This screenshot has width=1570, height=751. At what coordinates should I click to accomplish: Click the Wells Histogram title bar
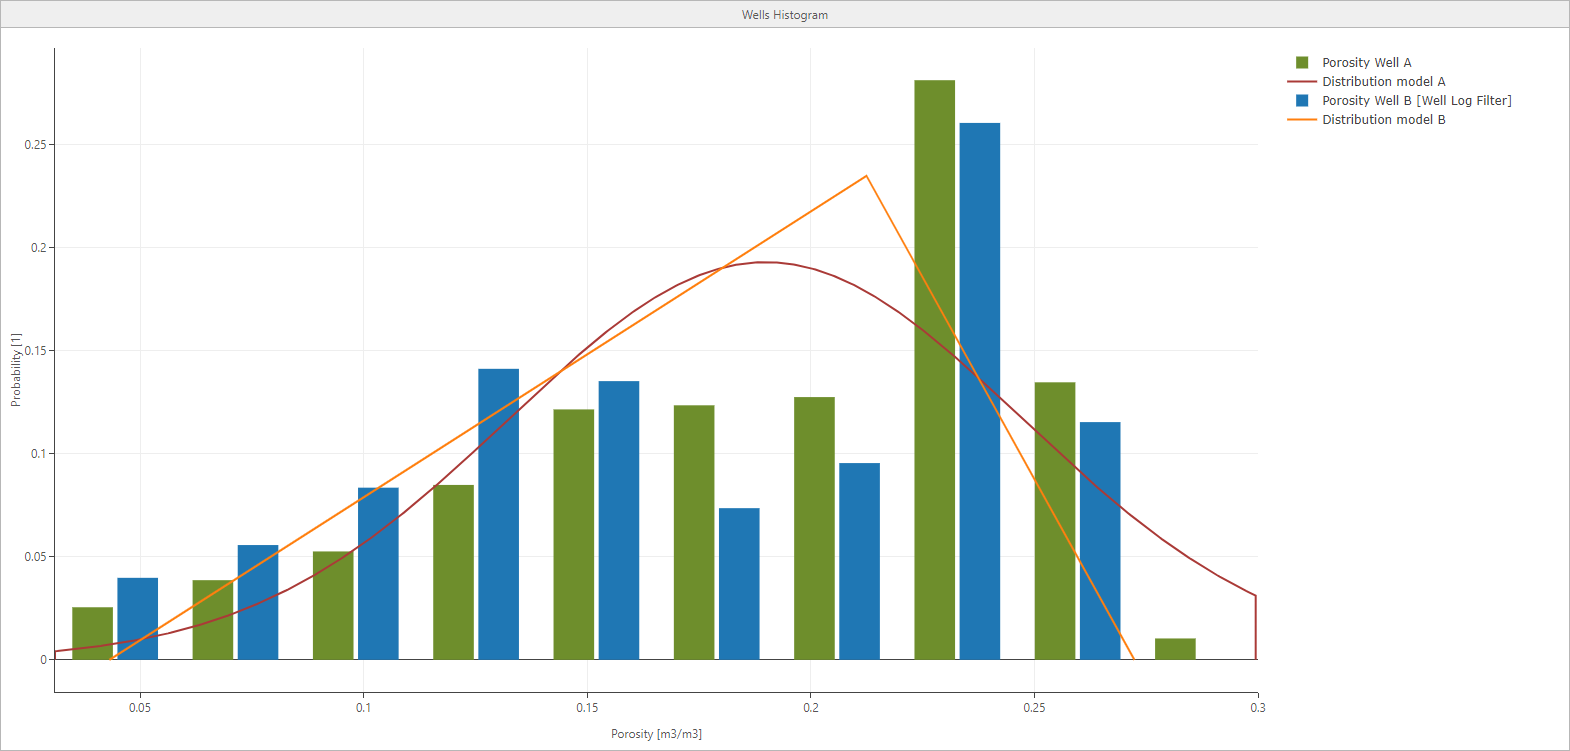click(x=785, y=14)
